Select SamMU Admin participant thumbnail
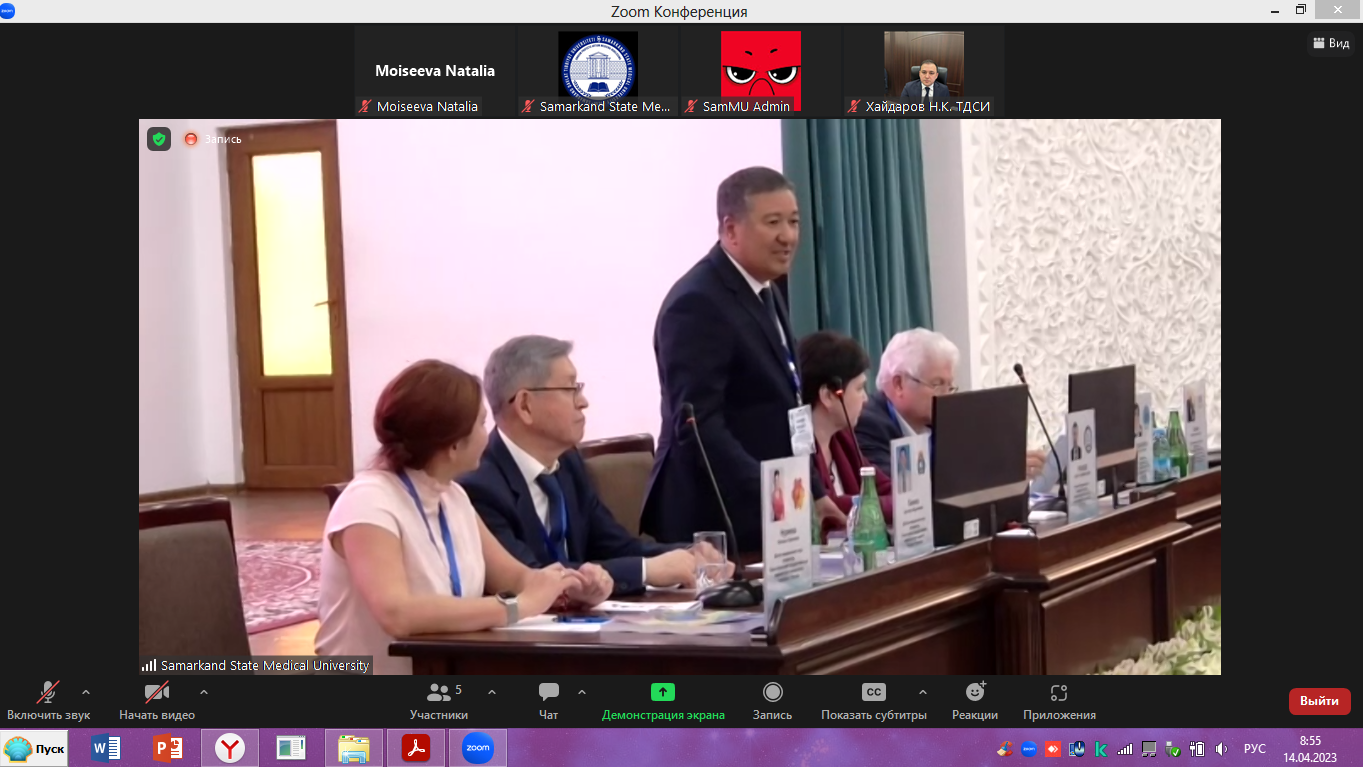 761,71
